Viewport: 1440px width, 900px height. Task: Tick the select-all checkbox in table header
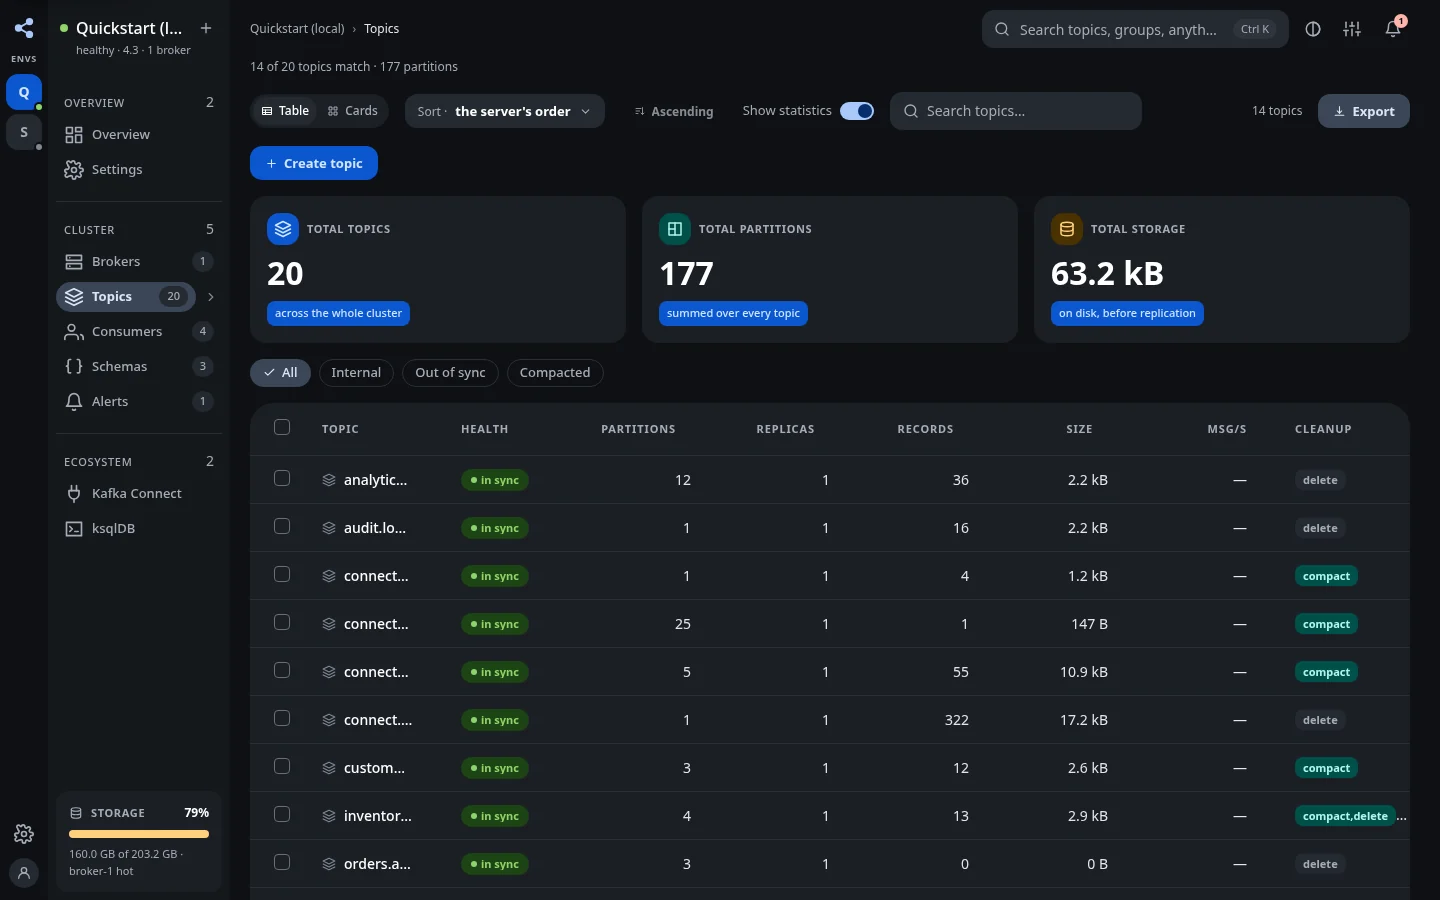tap(282, 428)
